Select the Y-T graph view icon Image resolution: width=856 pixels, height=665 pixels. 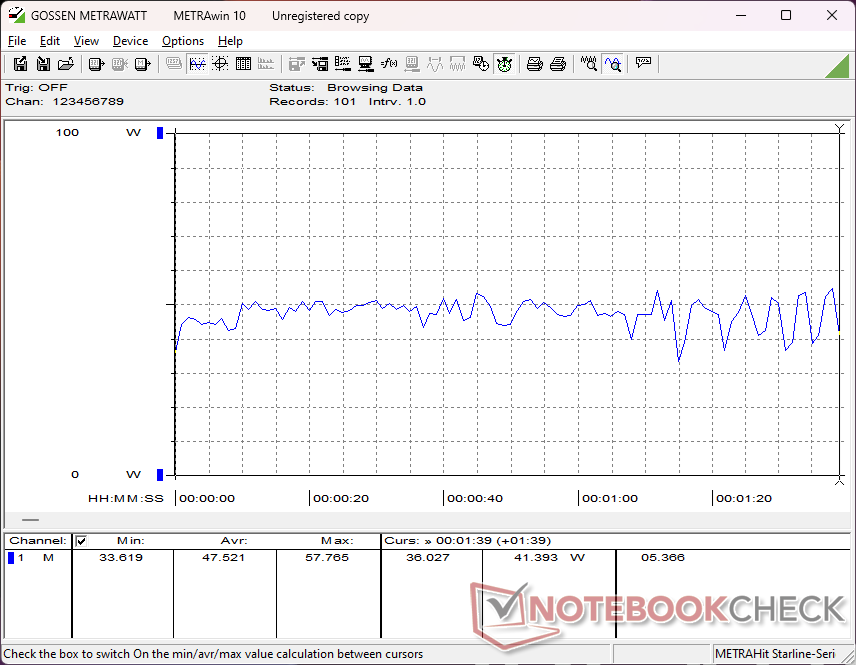point(197,64)
